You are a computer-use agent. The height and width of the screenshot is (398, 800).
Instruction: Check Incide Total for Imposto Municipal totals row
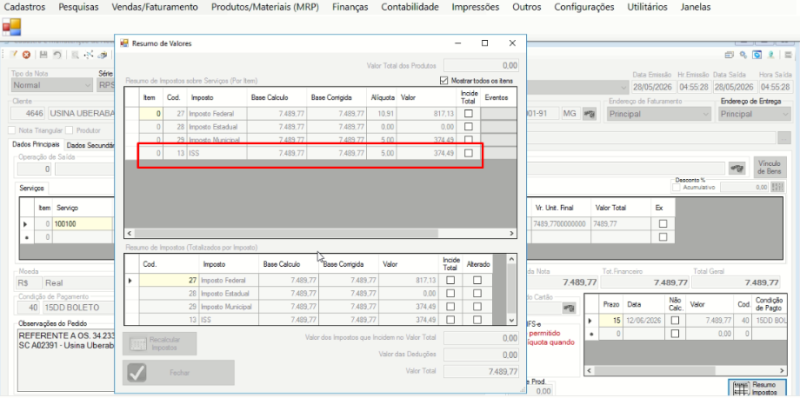coord(451,307)
